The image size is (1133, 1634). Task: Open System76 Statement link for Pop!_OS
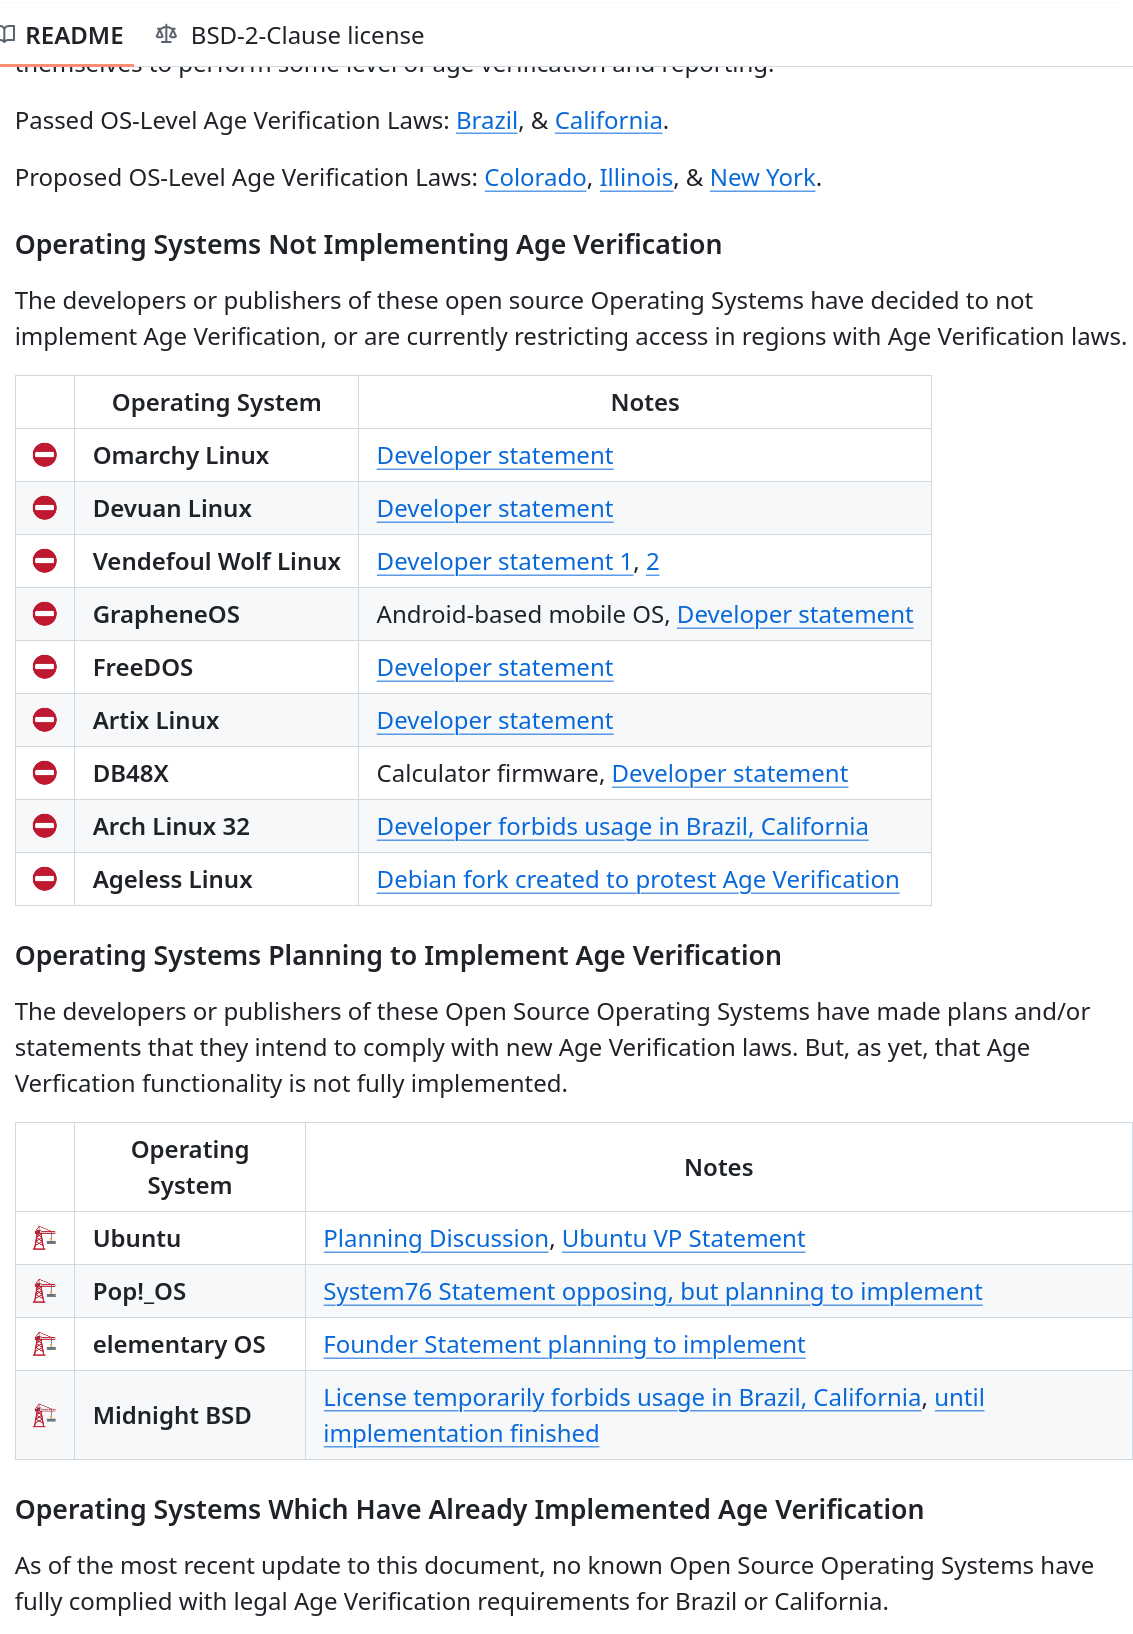pyautogui.click(x=652, y=1292)
